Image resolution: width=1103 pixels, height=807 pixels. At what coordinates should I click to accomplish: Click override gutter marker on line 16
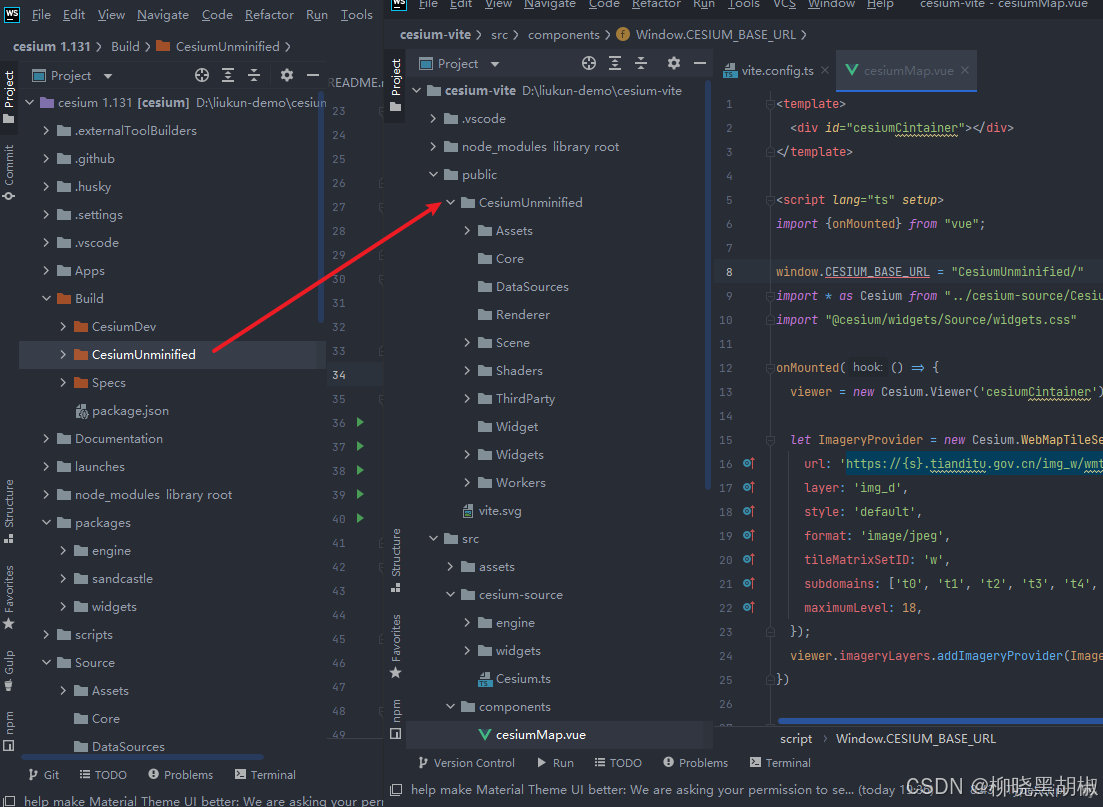[x=748, y=464]
